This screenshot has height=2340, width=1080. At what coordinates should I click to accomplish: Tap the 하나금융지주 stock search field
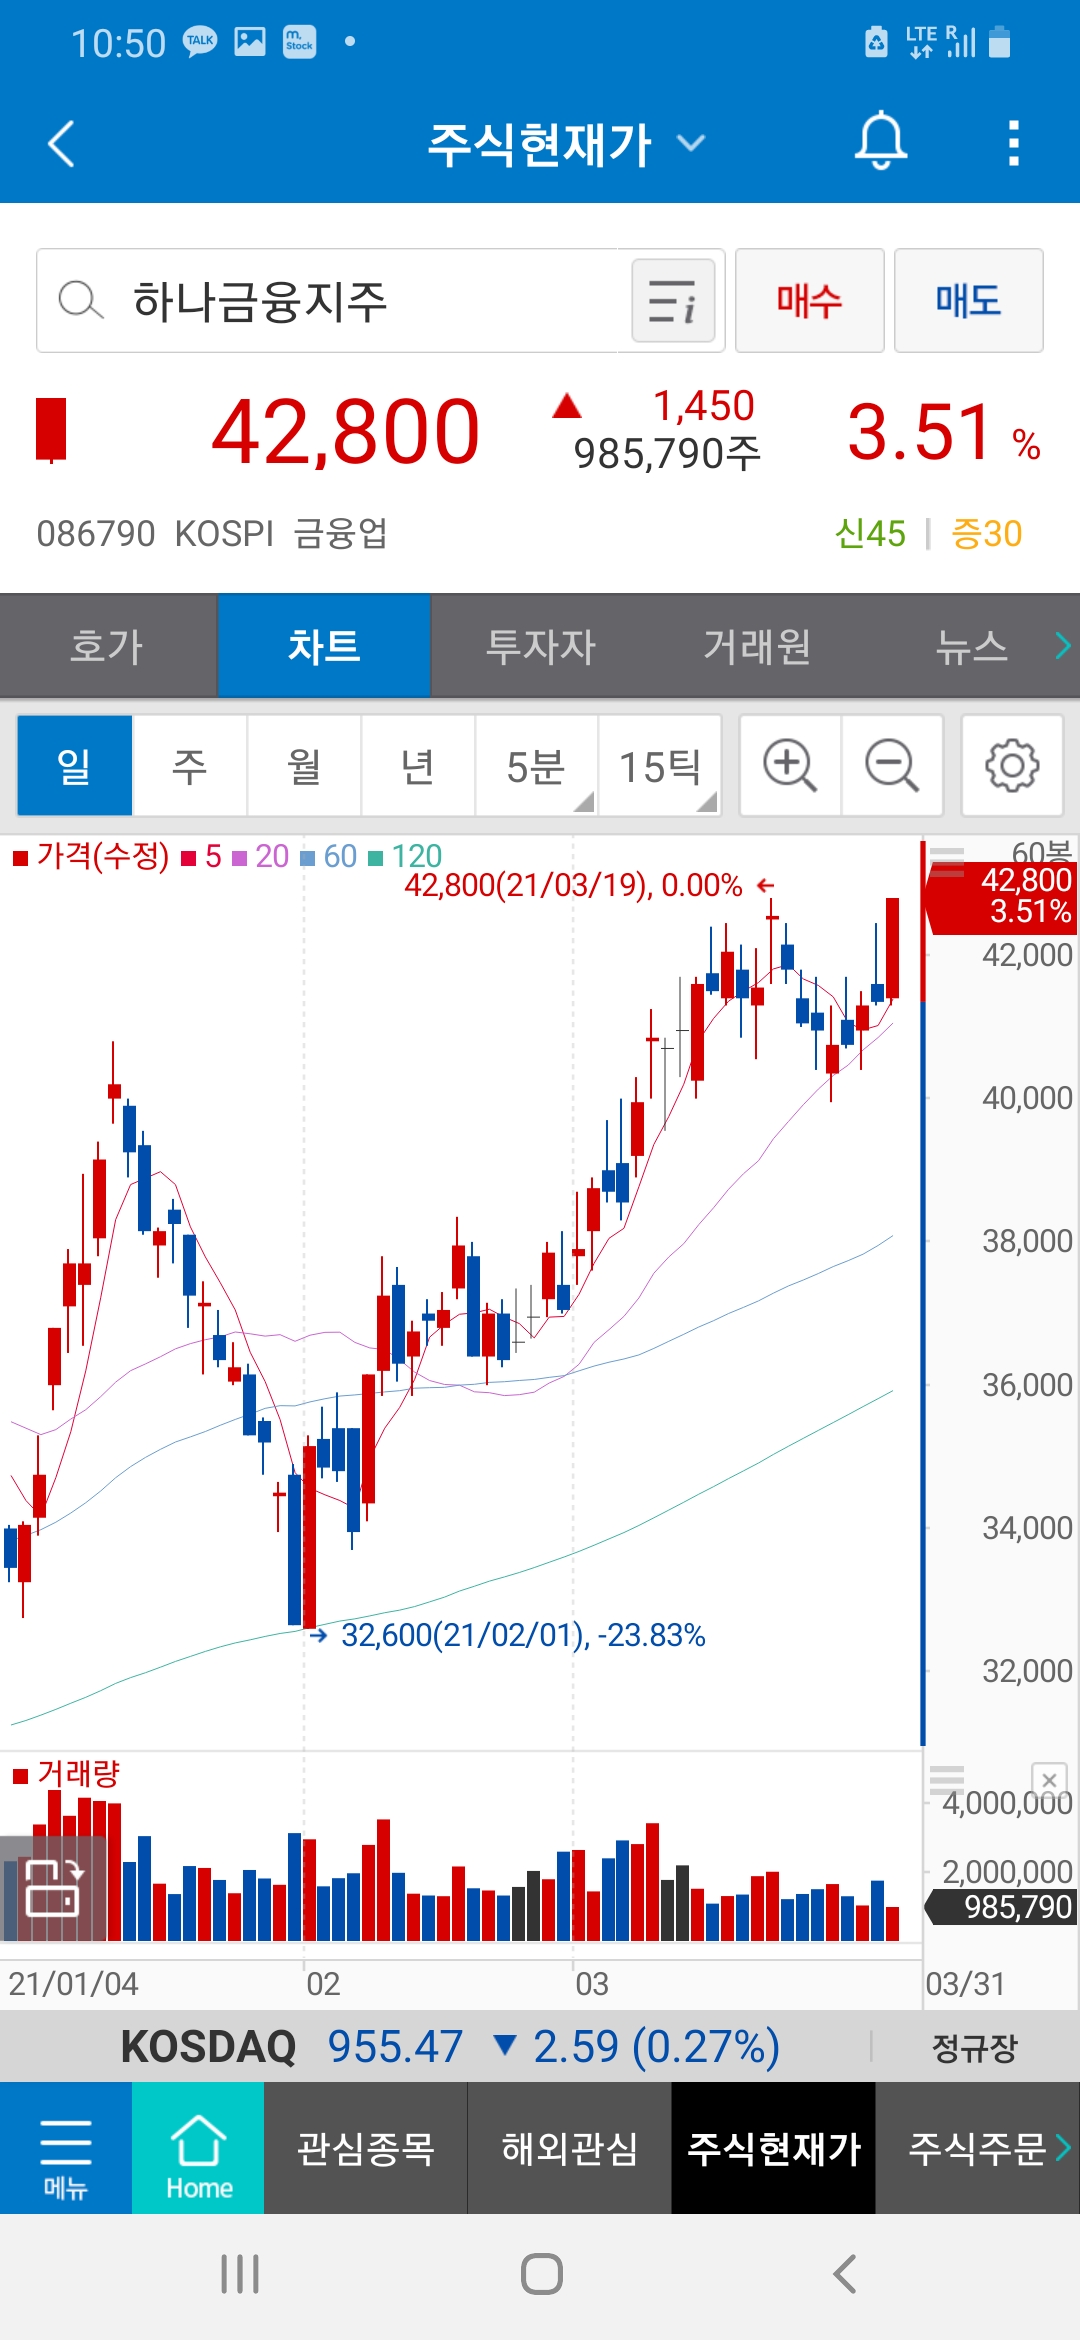click(330, 301)
